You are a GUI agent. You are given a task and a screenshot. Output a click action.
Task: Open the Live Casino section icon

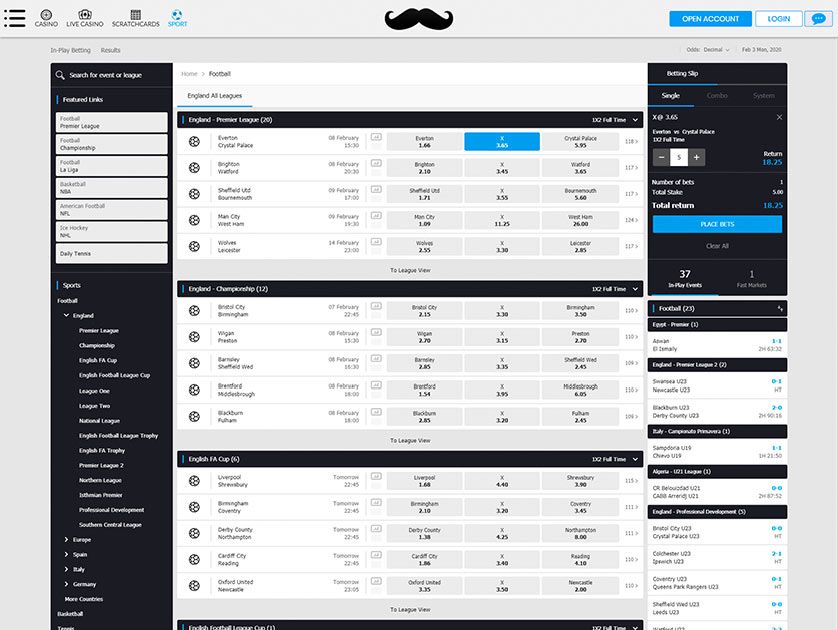(84, 18)
